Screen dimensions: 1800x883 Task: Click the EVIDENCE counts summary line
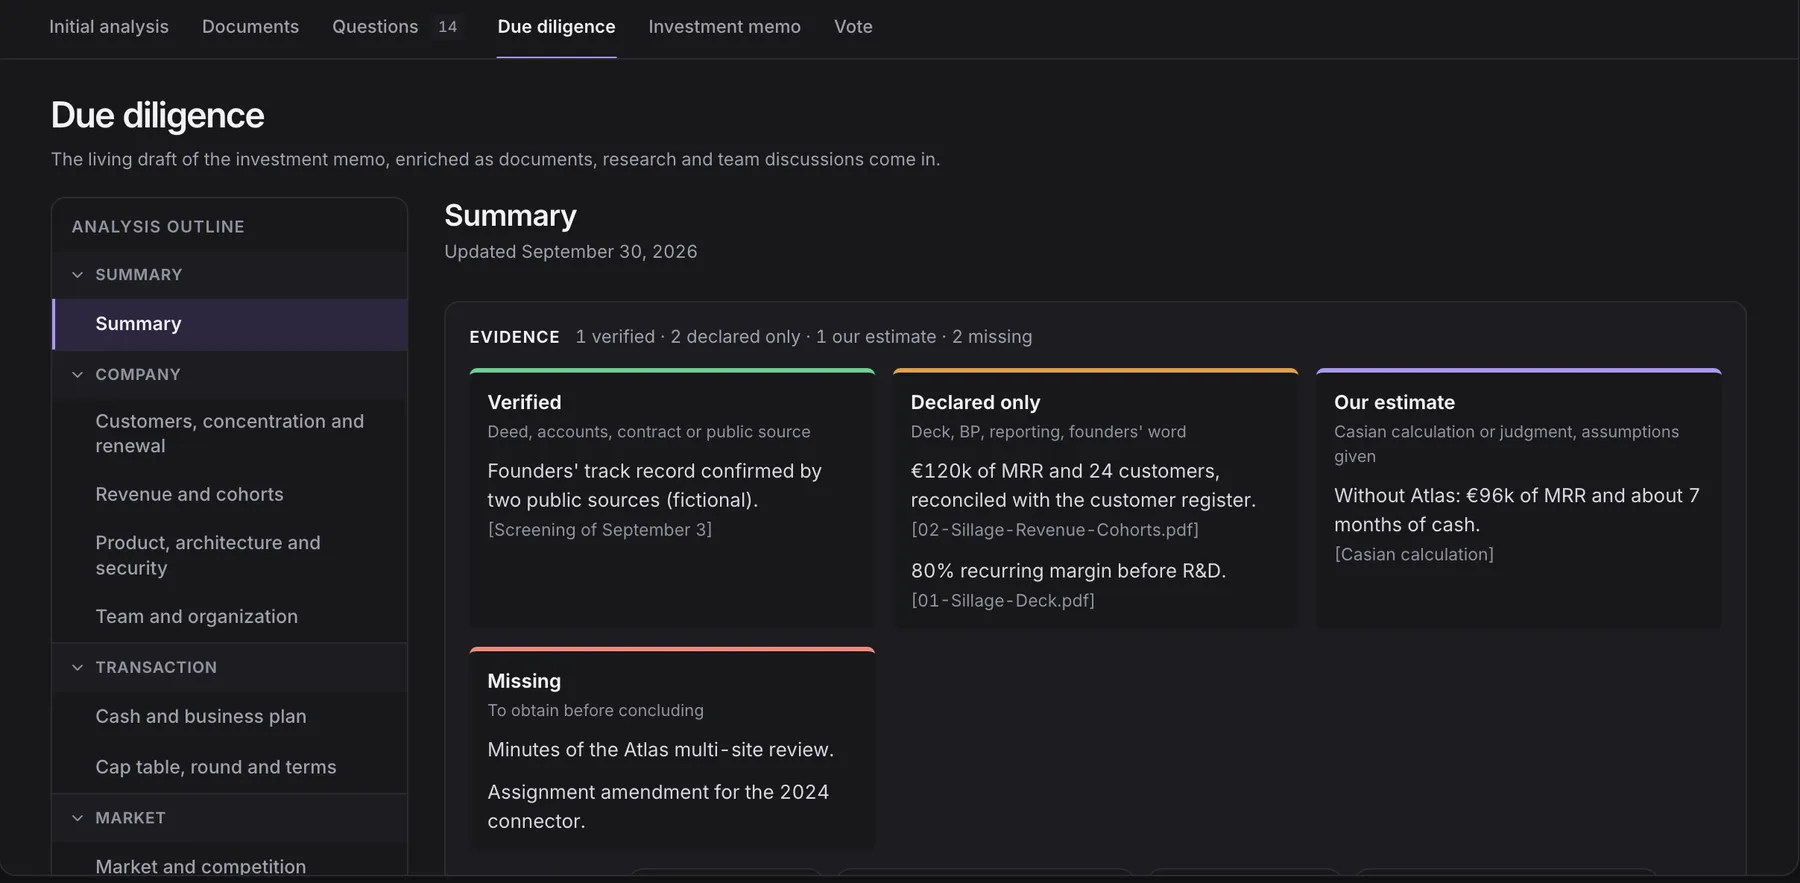pos(804,337)
